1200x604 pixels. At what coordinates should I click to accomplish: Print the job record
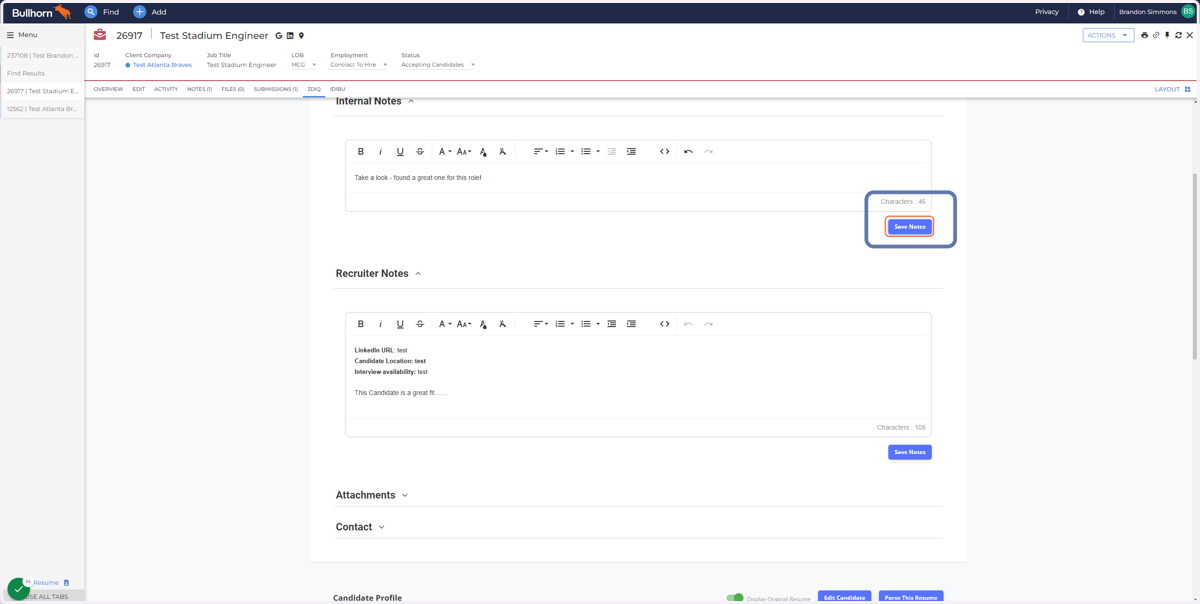pyautogui.click(x=1145, y=35)
